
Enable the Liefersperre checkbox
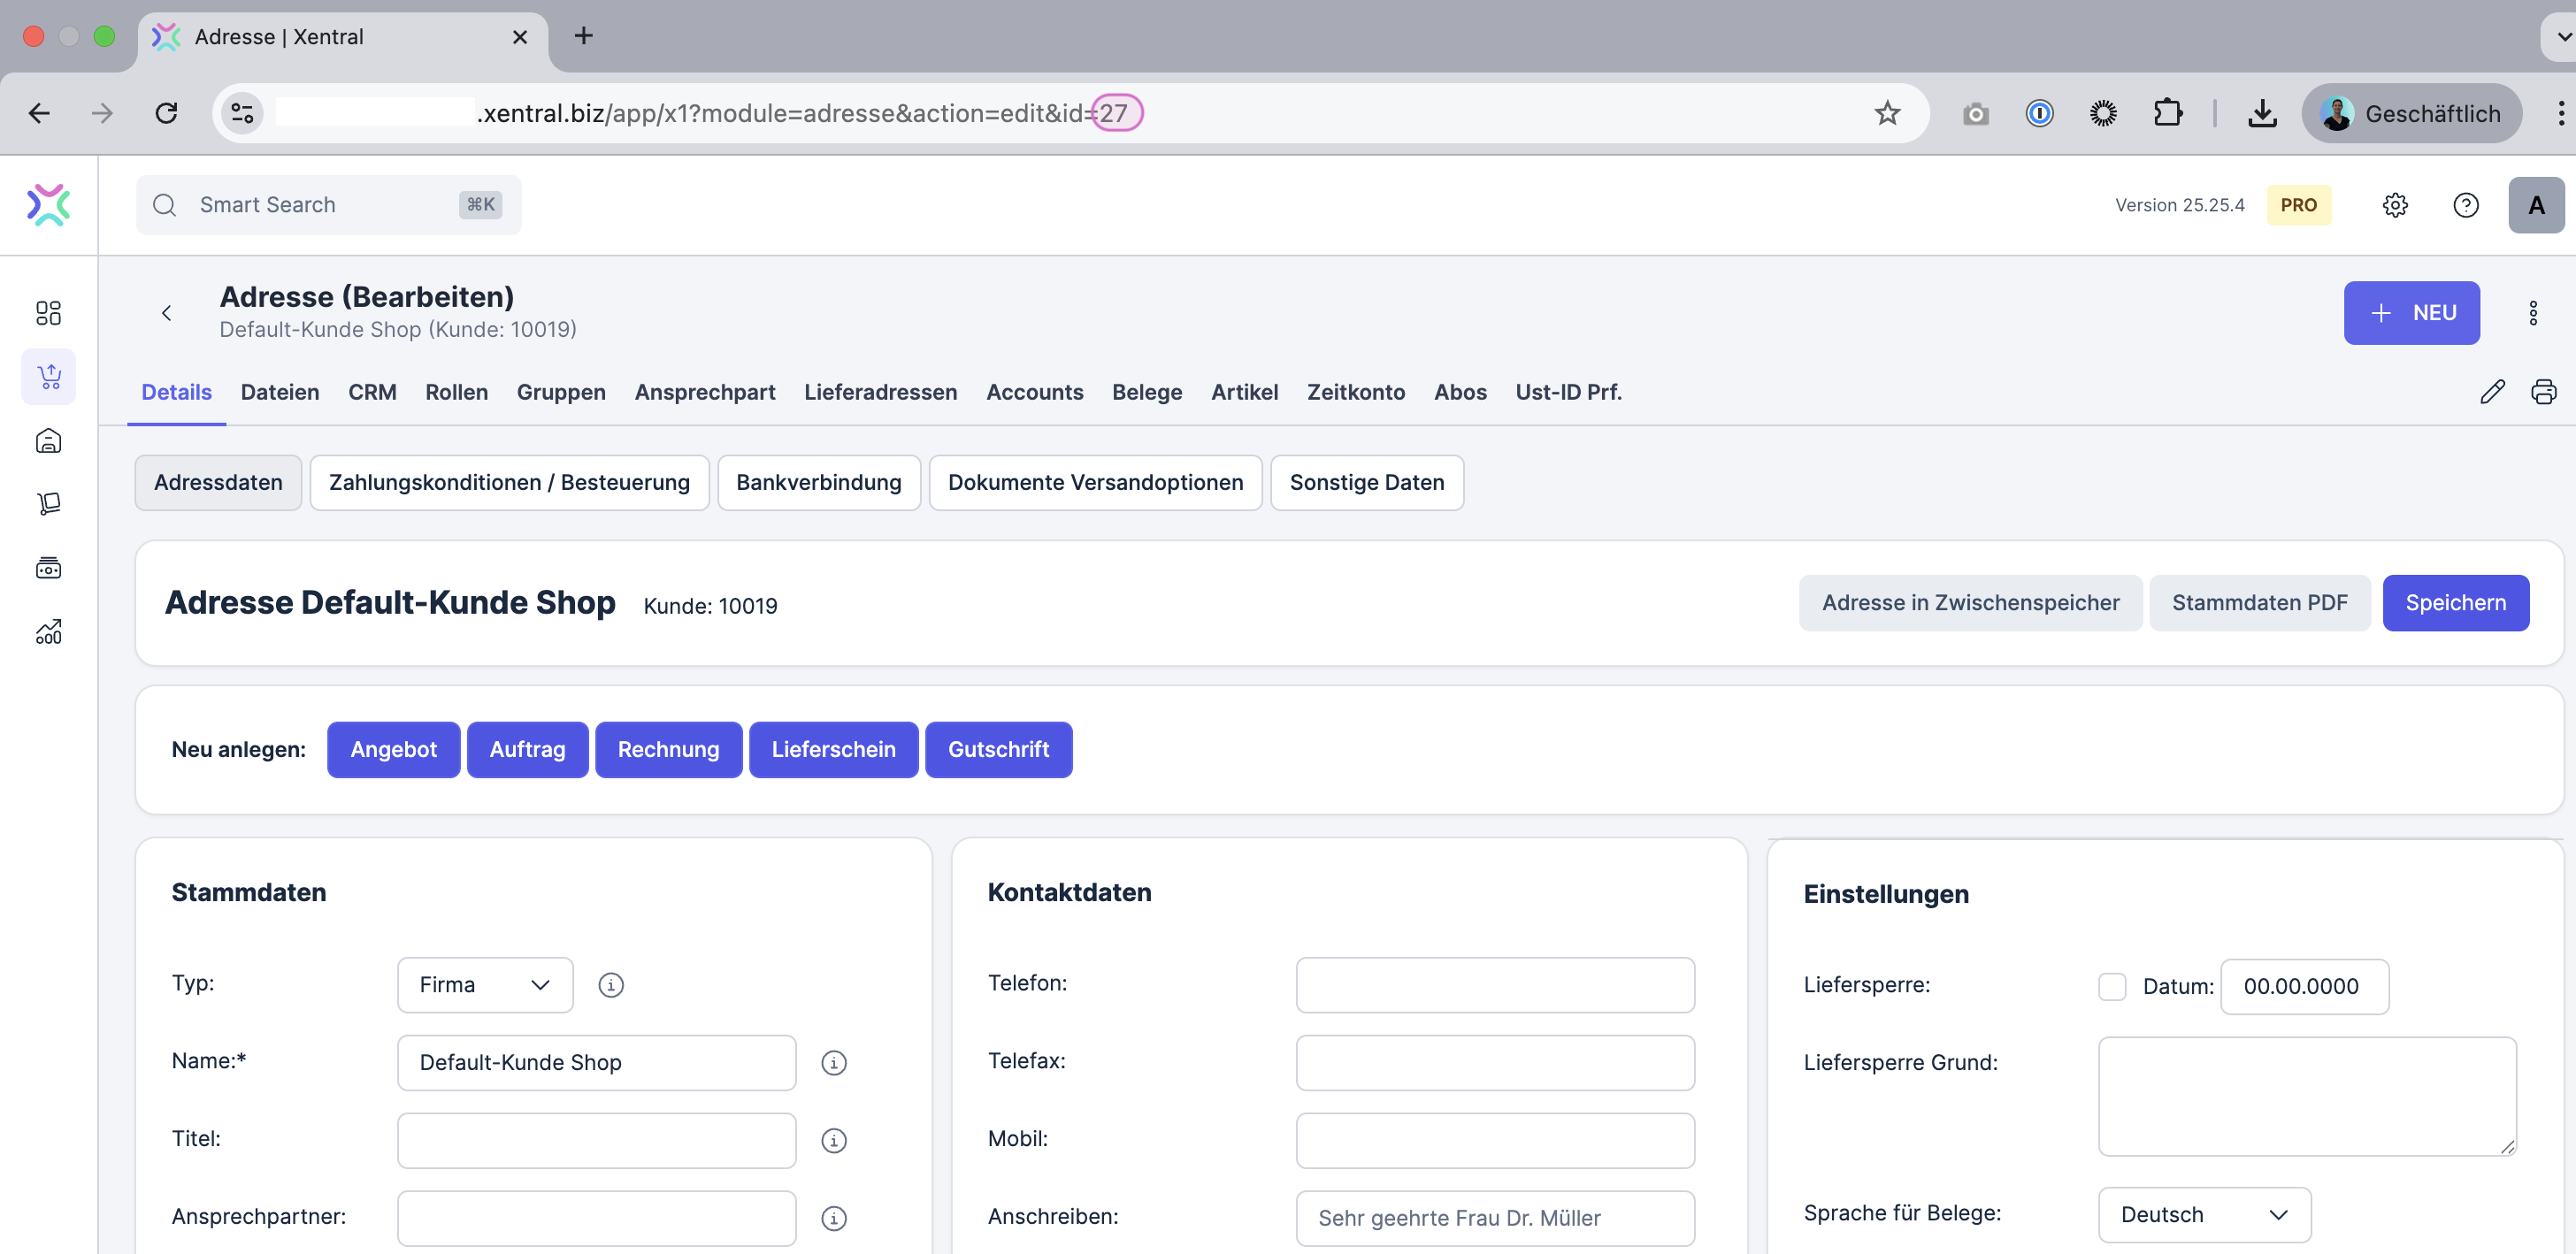[2112, 986]
